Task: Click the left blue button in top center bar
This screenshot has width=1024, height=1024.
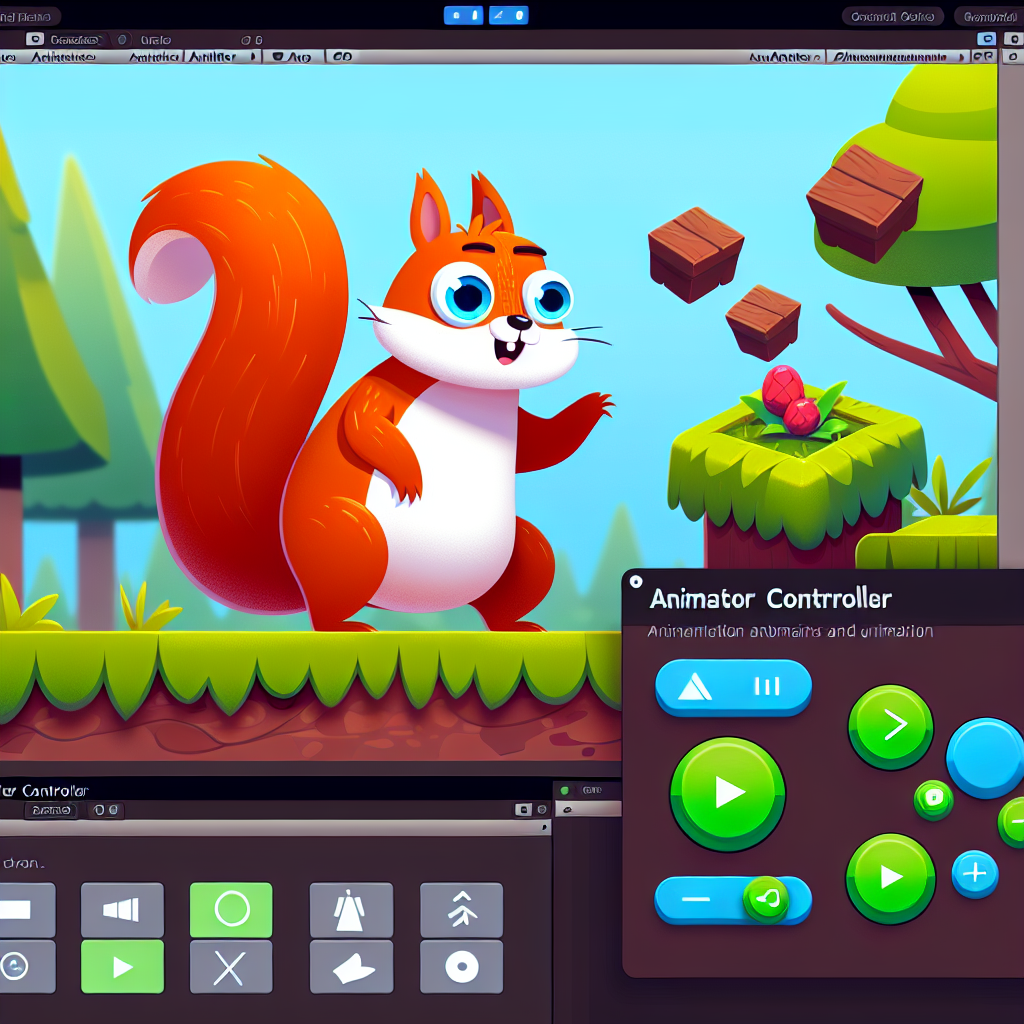Action: coord(456,15)
